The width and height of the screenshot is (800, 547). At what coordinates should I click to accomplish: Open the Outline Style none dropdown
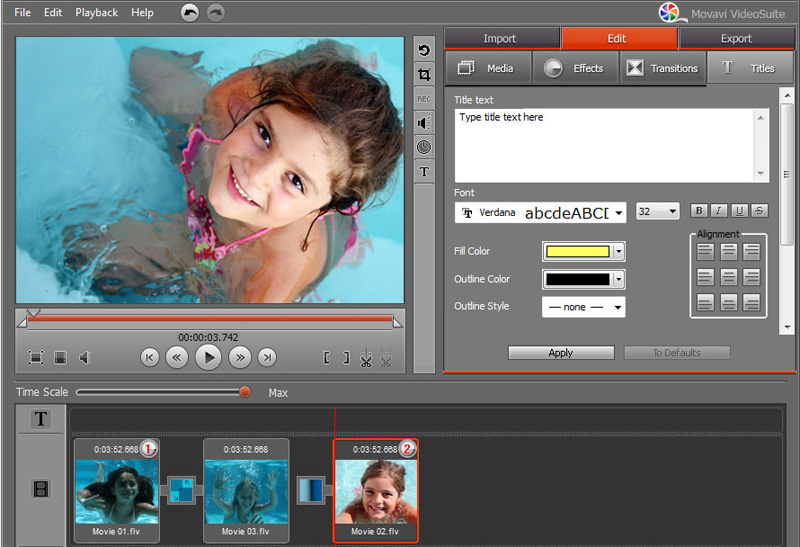click(x=584, y=307)
